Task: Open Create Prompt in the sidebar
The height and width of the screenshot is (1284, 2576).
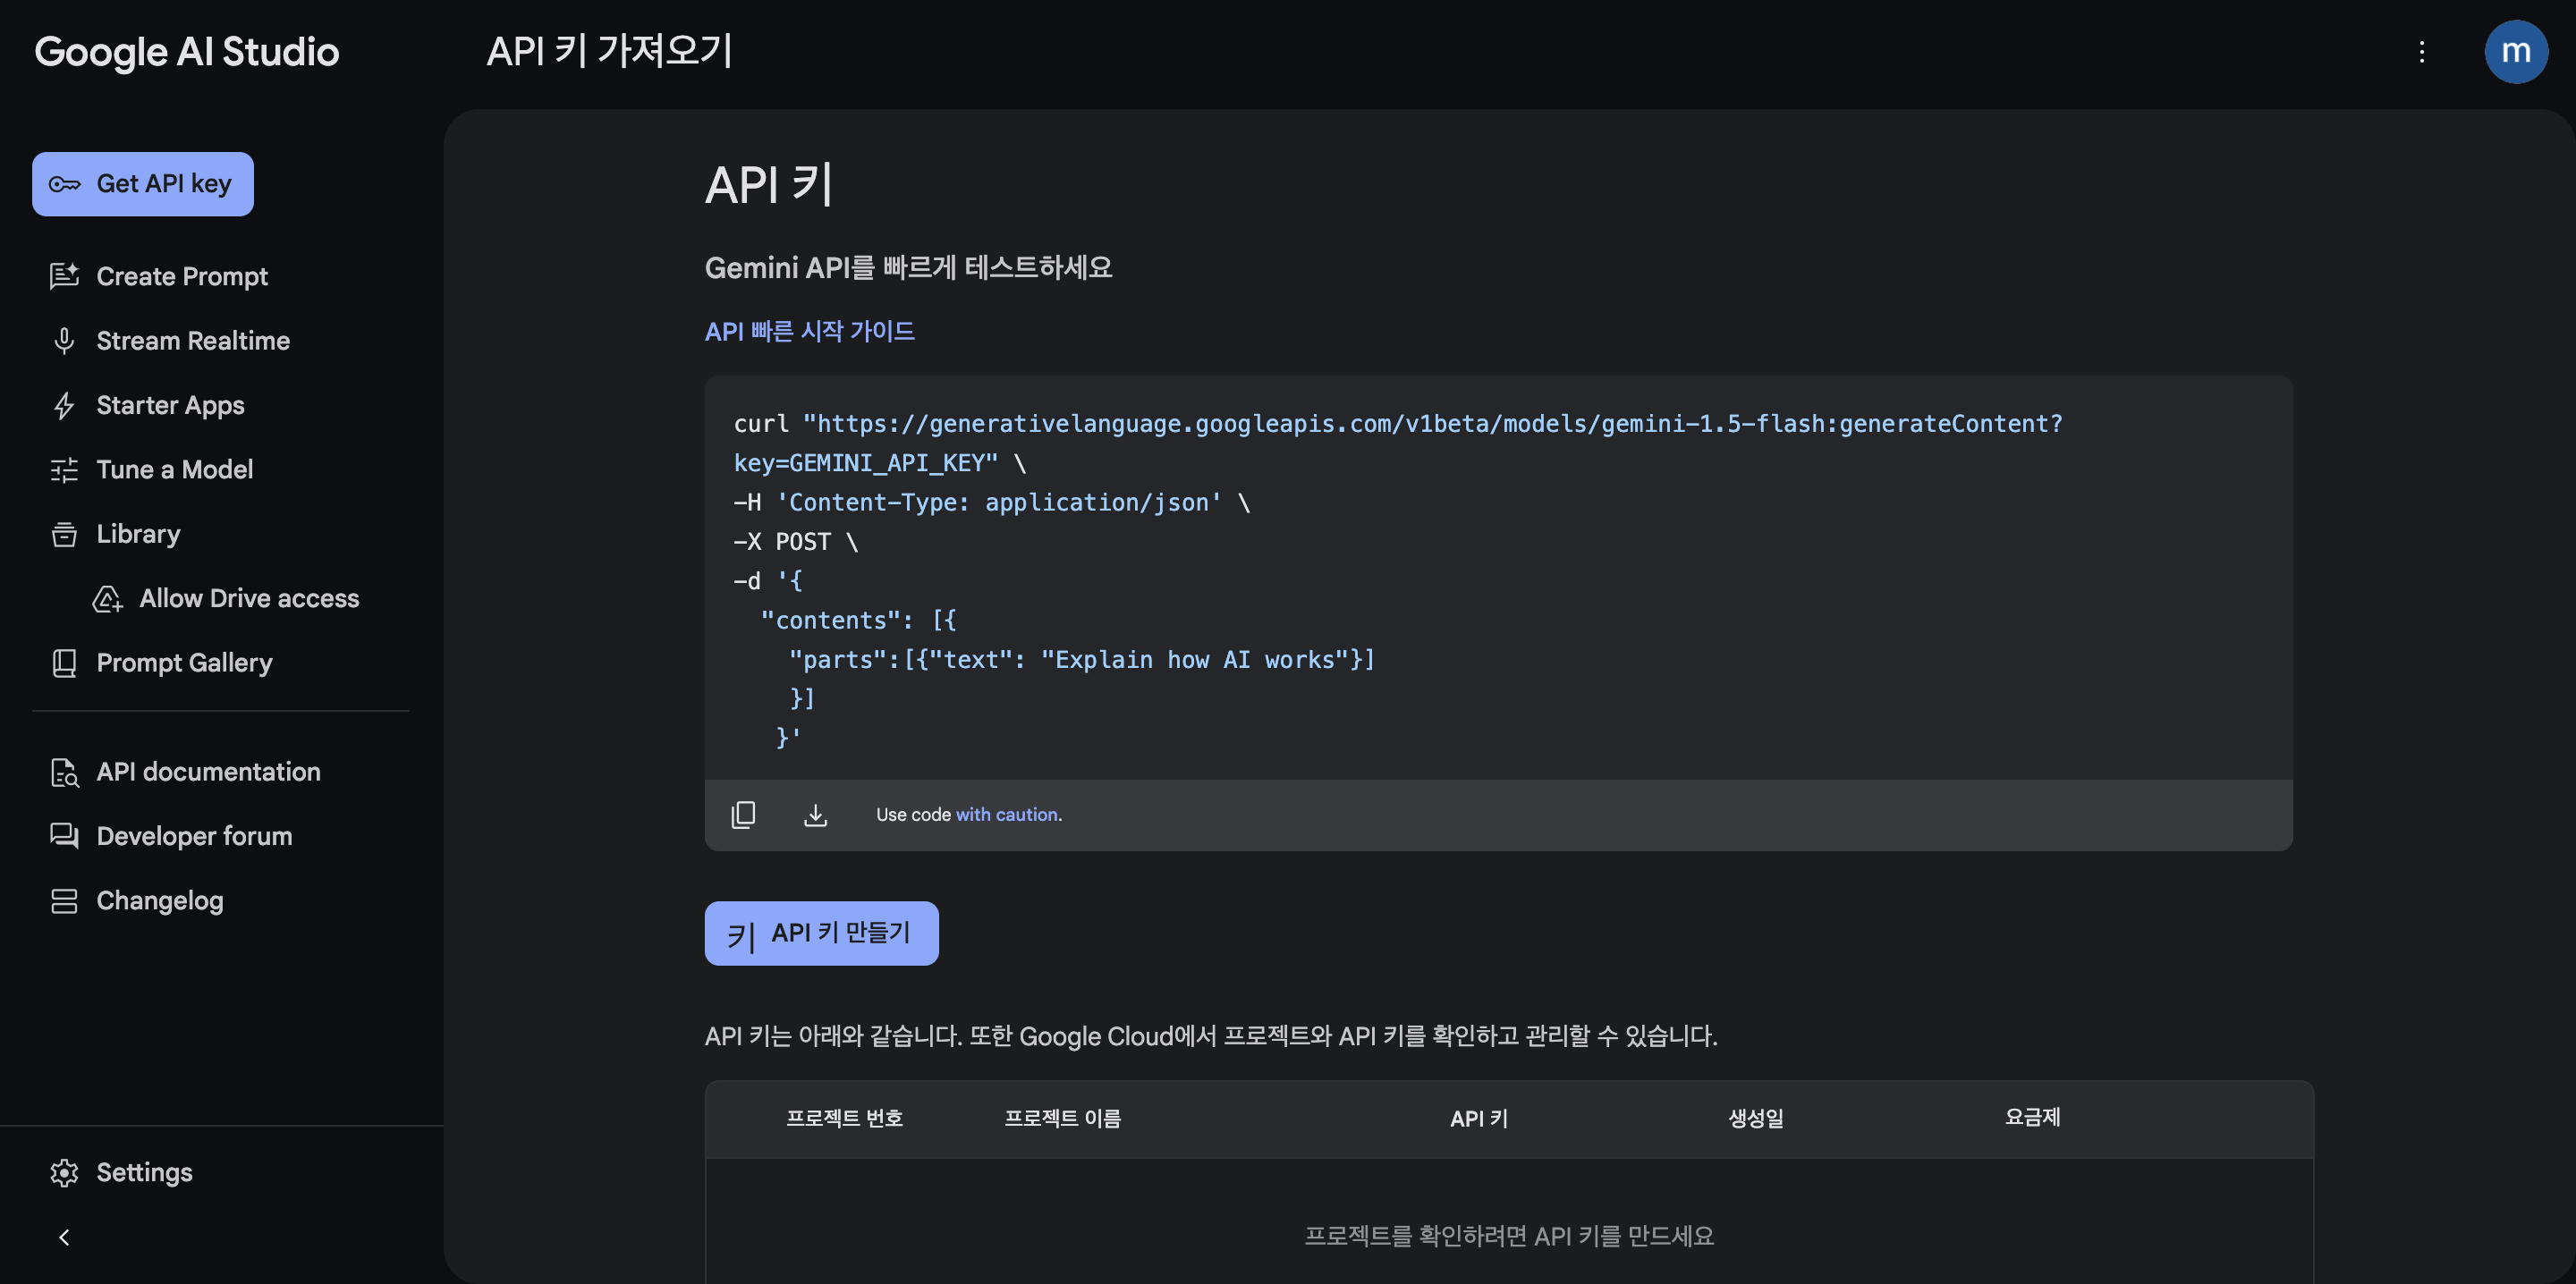Action: click(x=181, y=277)
